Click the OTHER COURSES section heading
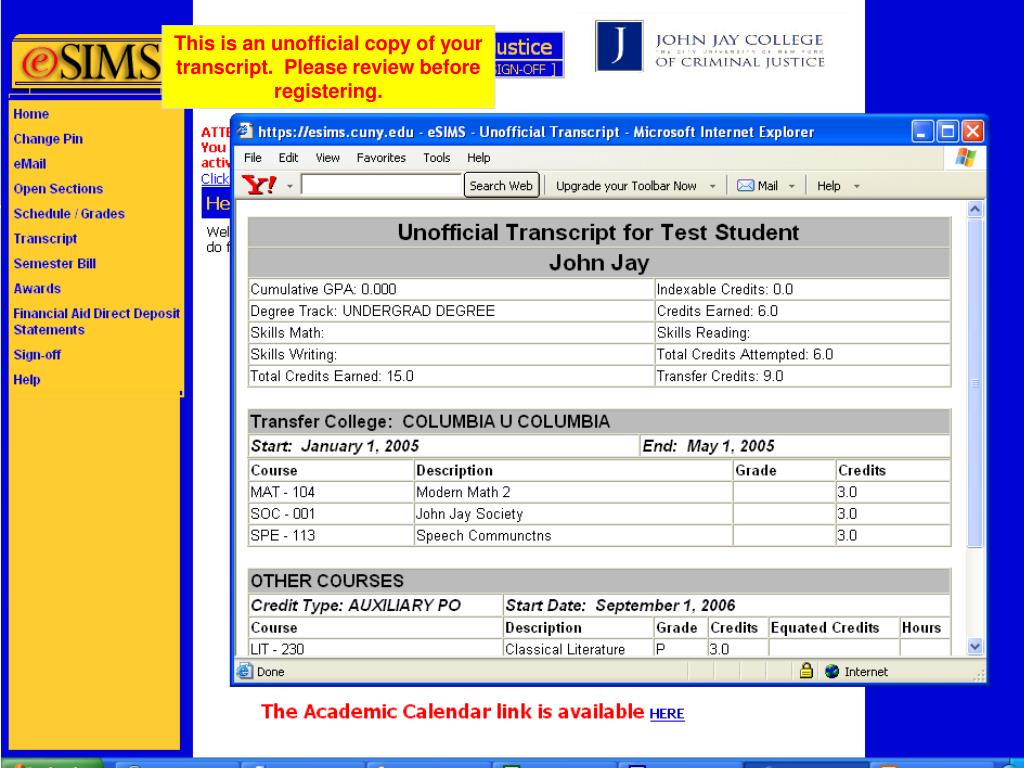Image resolution: width=1024 pixels, height=768 pixels. (327, 581)
